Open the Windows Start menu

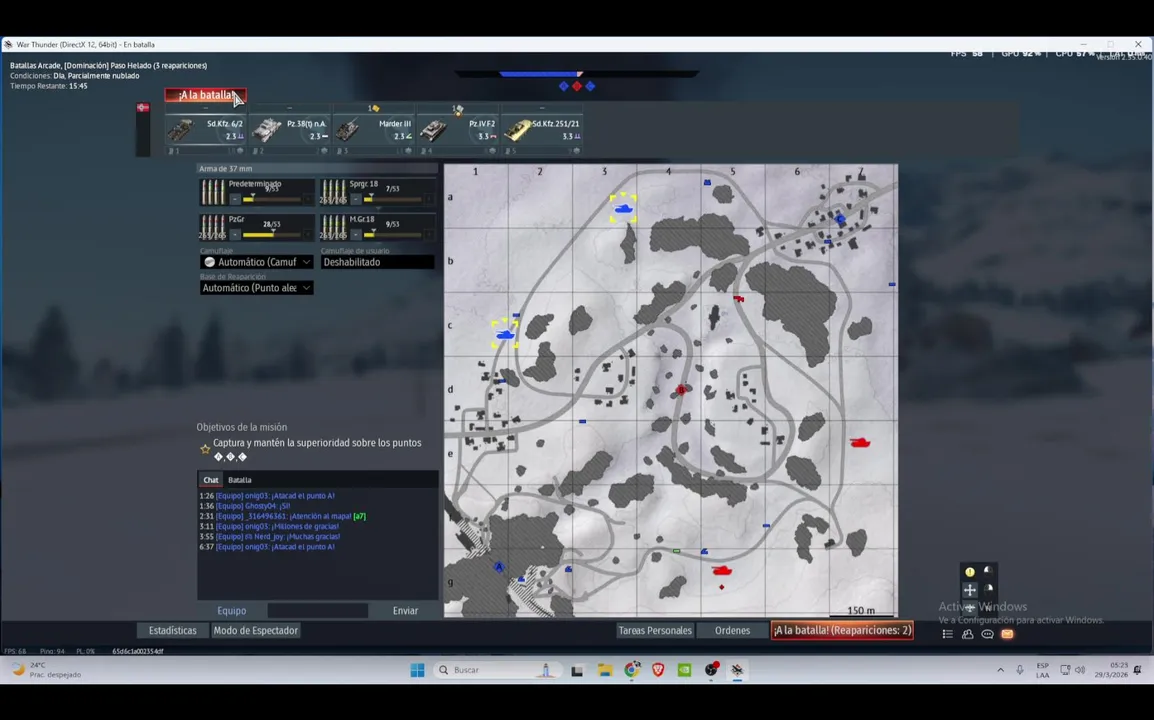(417, 670)
